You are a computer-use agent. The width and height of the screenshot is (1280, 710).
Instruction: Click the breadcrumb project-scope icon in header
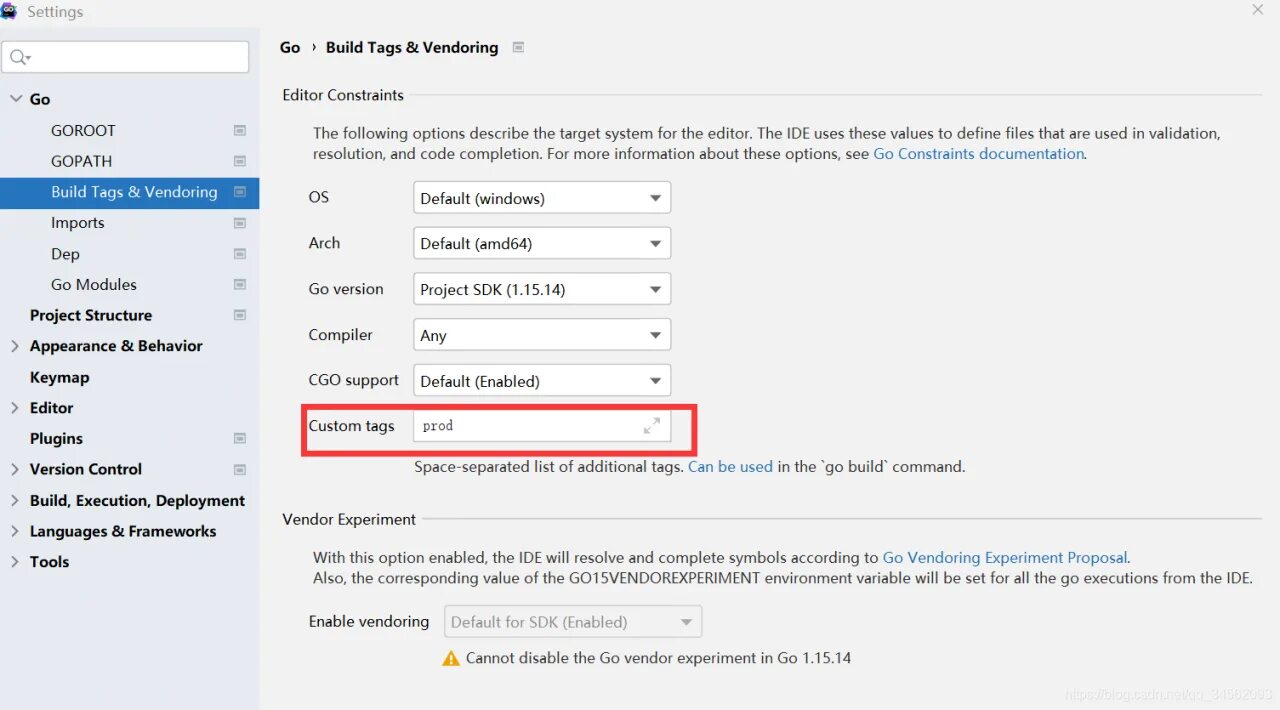(x=518, y=47)
